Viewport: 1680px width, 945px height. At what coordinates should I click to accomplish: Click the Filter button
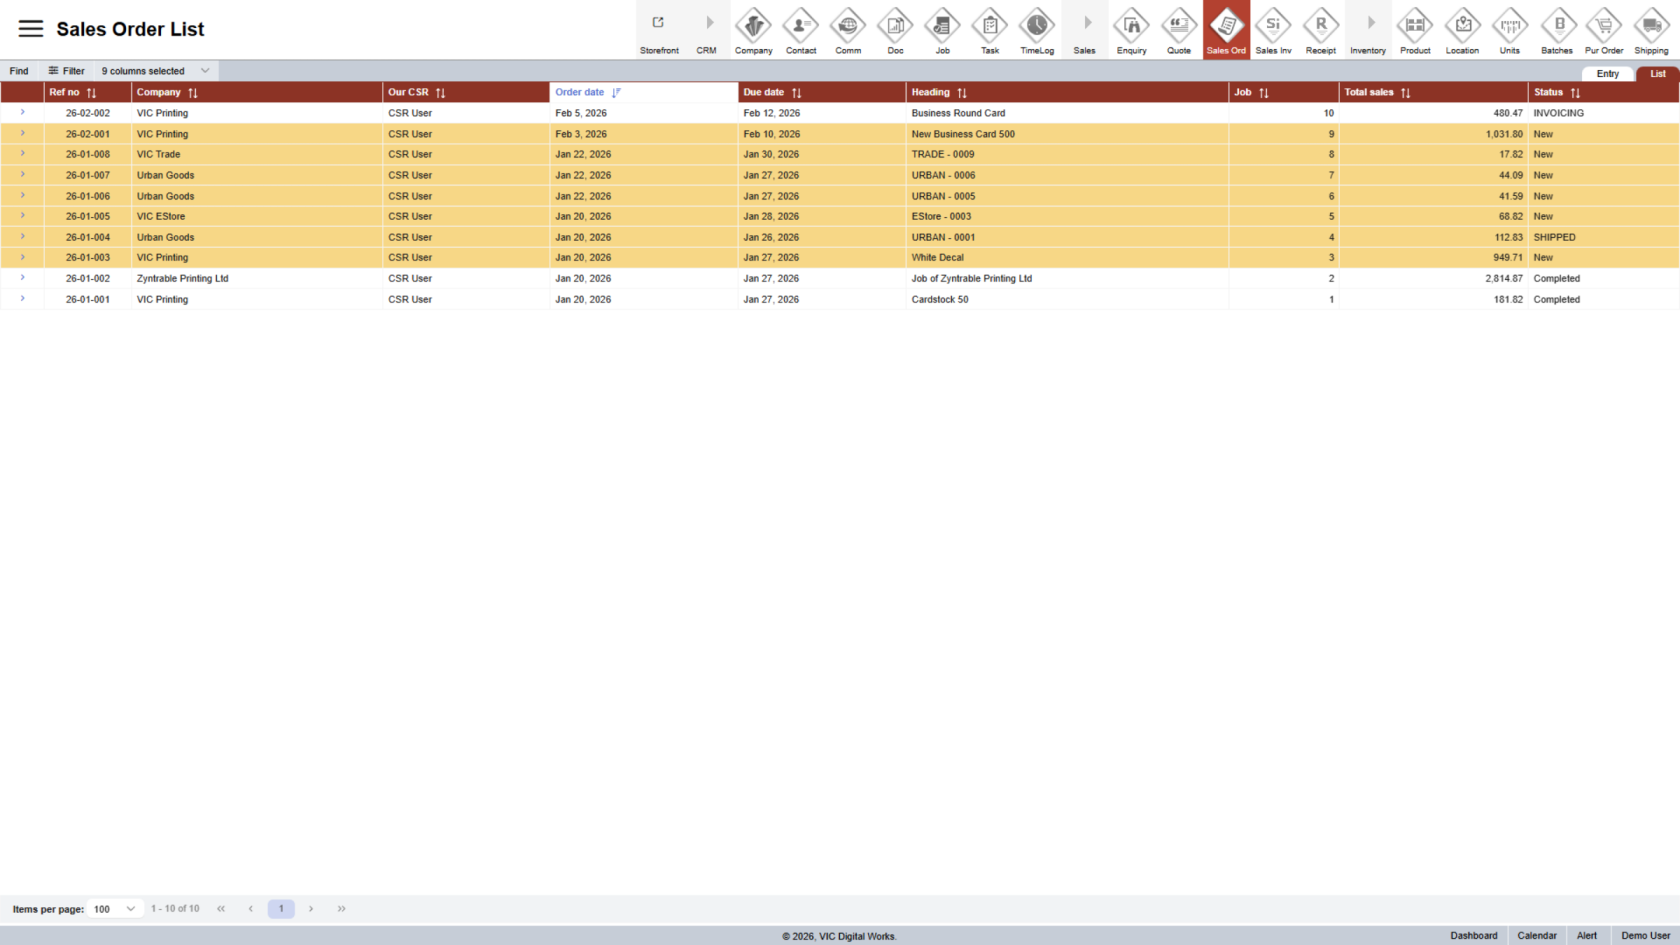(66, 71)
